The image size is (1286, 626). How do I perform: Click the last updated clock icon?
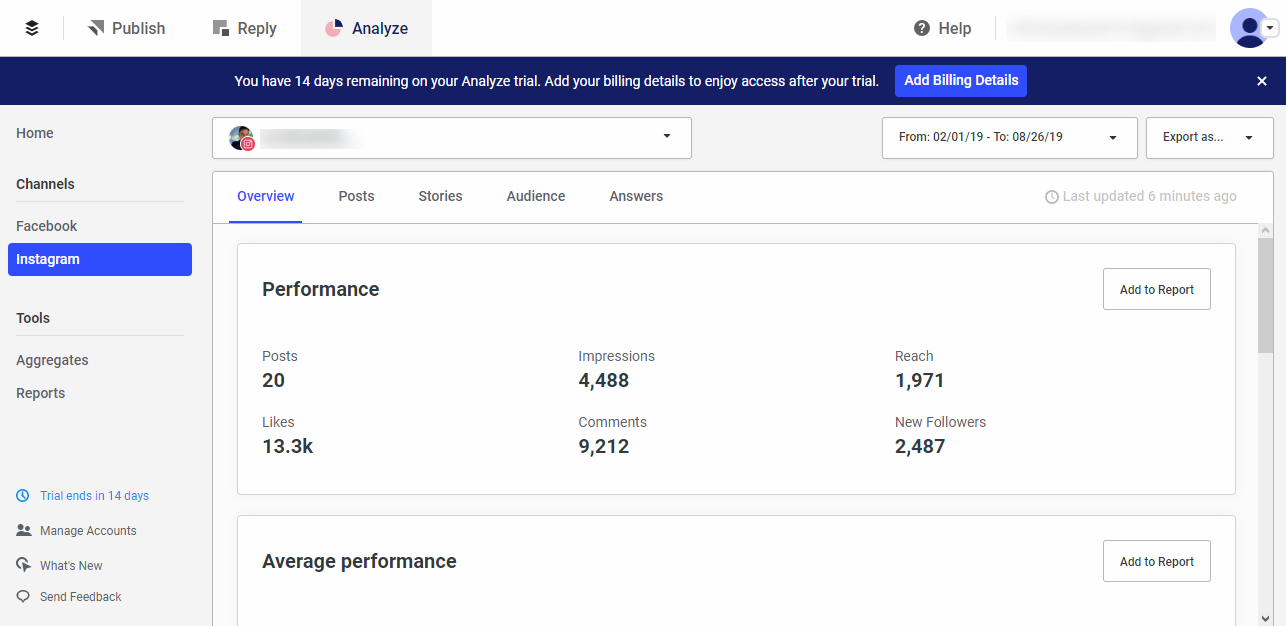(1051, 196)
